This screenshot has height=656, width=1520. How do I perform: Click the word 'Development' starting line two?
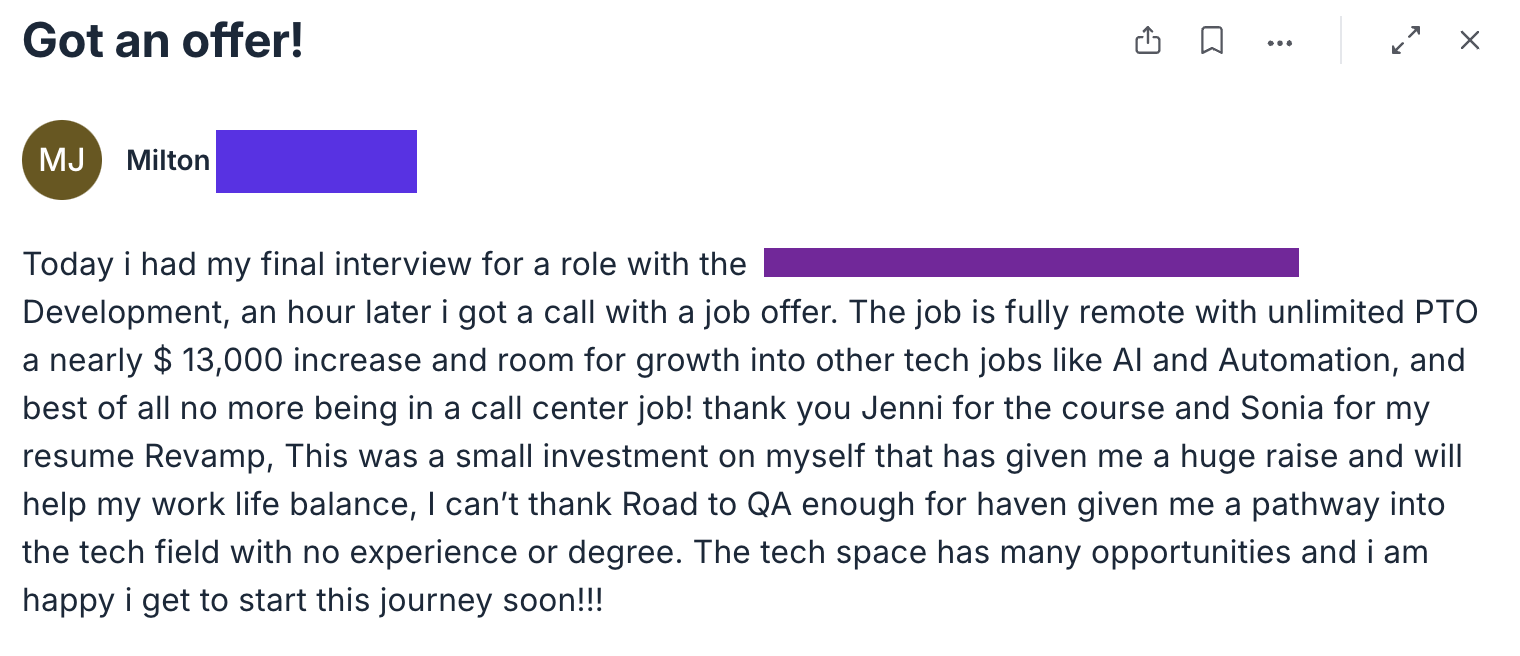coord(121,312)
